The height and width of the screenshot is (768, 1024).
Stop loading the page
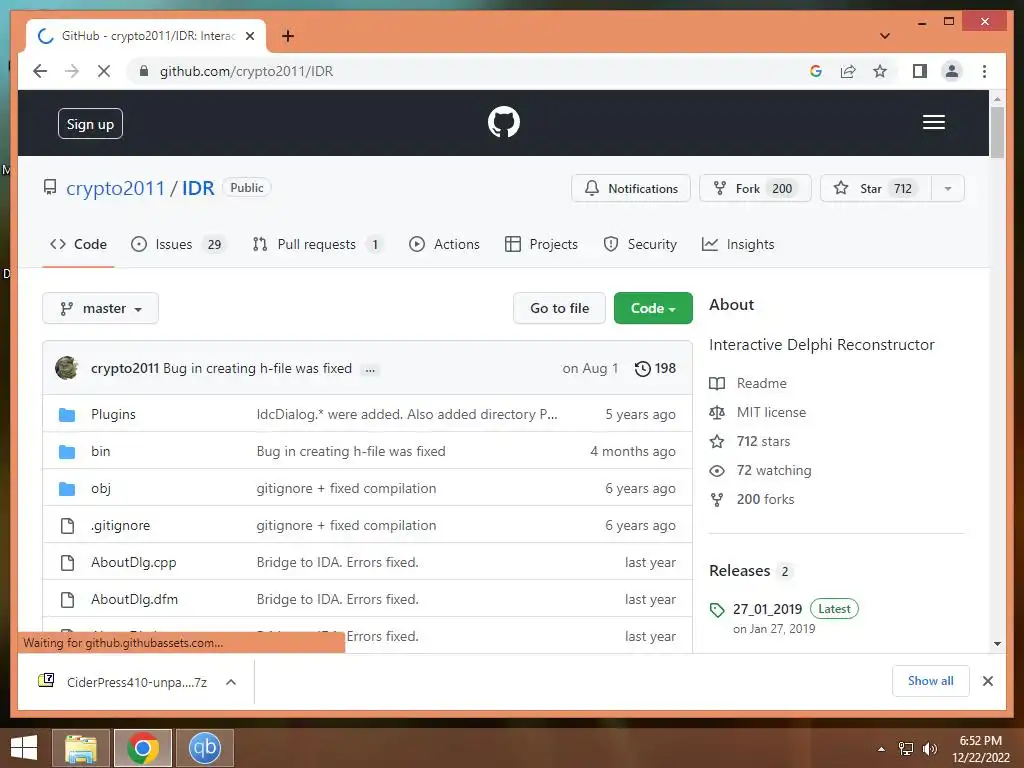(104, 71)
